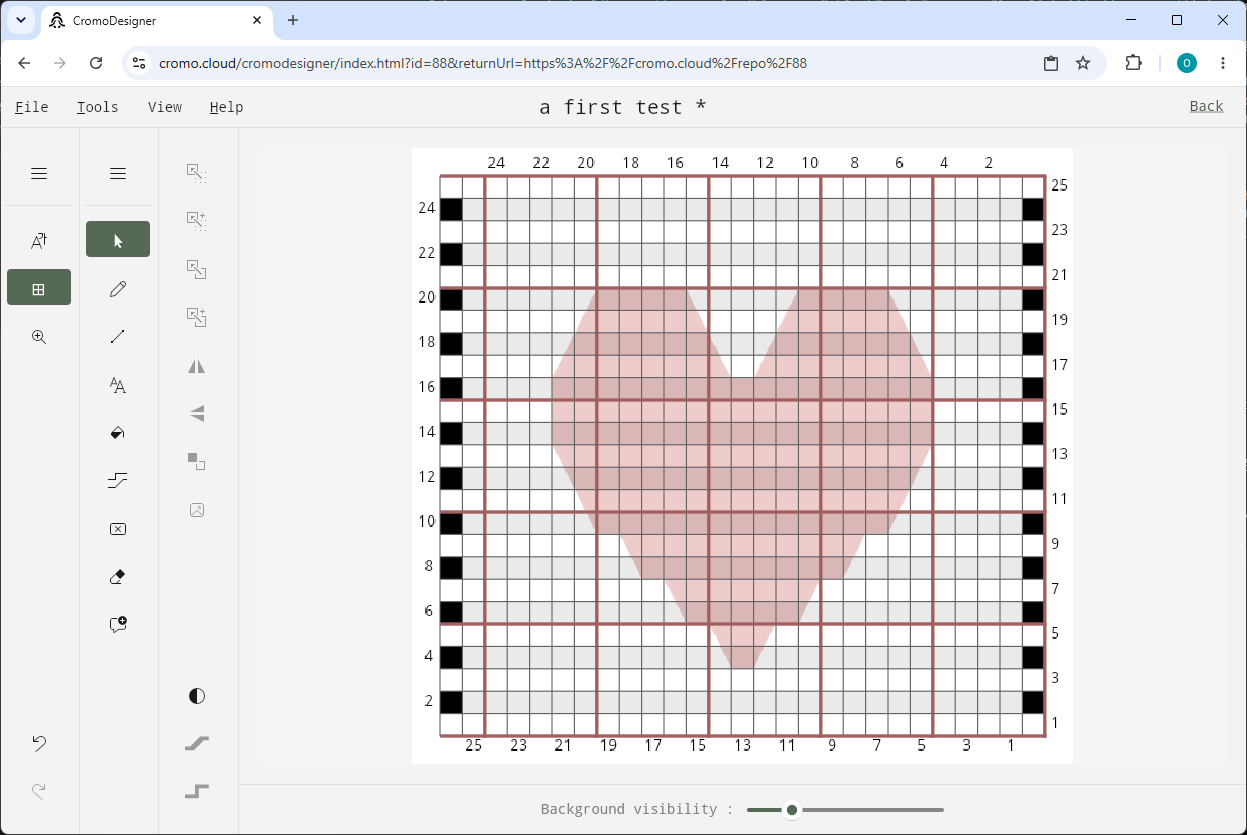1247x835 pixels.
Task: Open the Chrome three-dot menu
Action: click(x=1223, y=63)
